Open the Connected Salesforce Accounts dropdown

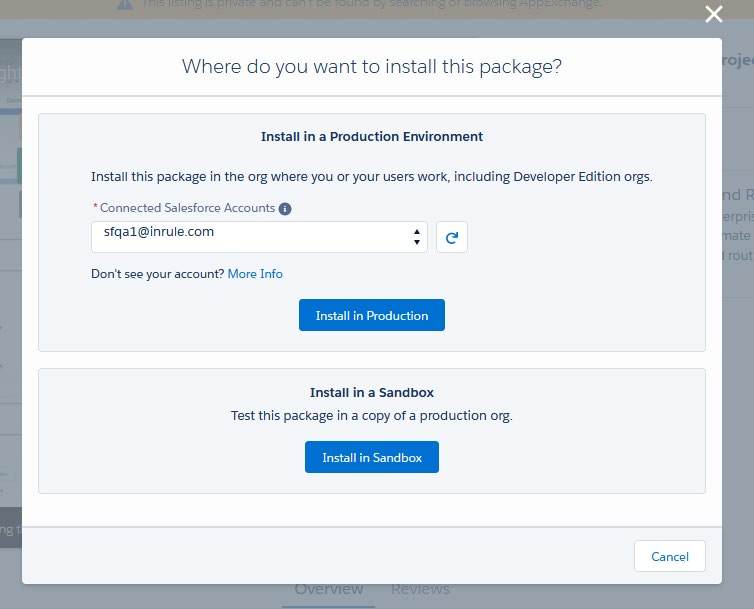[259, 237]
